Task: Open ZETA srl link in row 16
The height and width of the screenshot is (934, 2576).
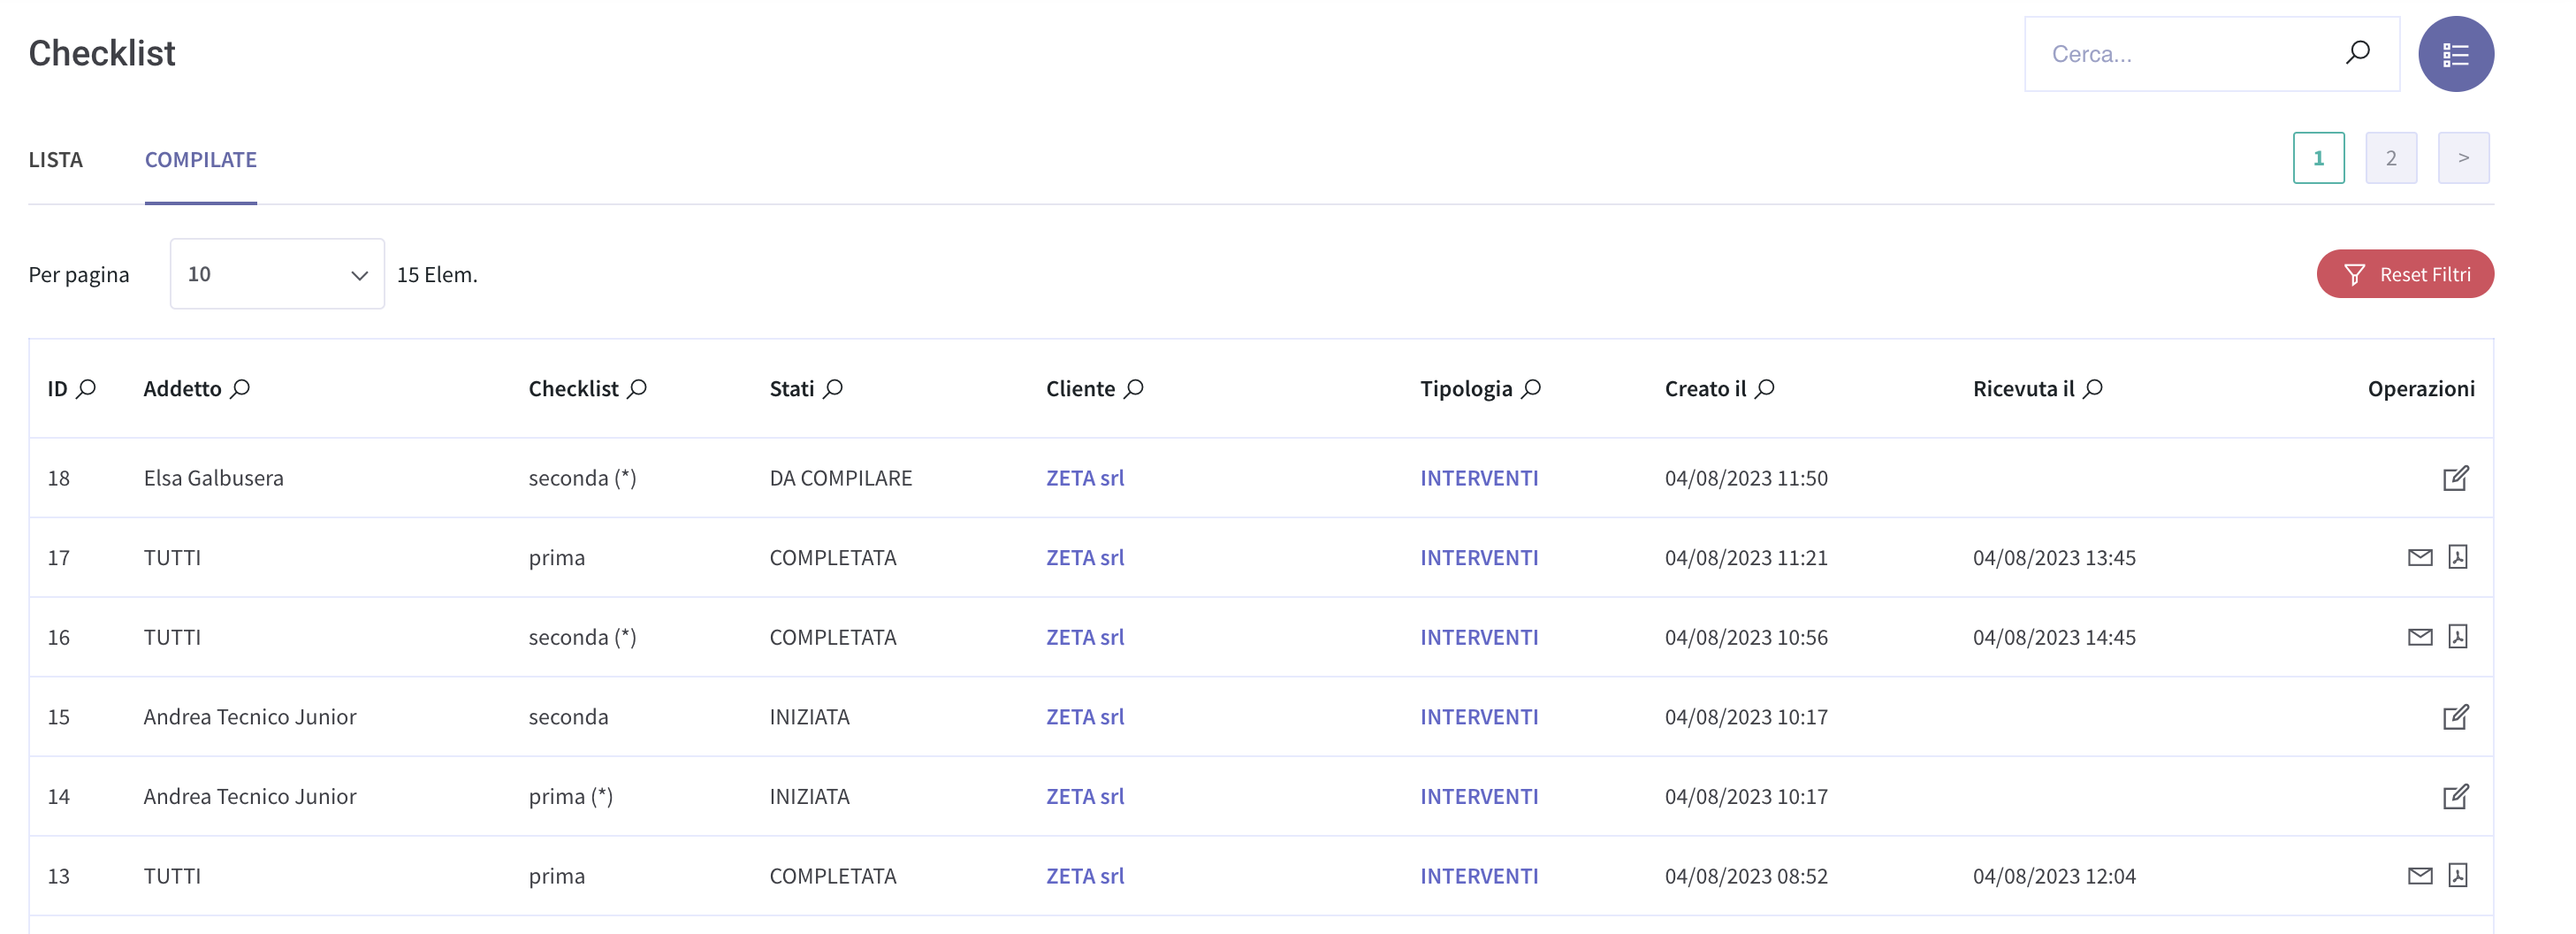Action: (x=1085, y=637)
